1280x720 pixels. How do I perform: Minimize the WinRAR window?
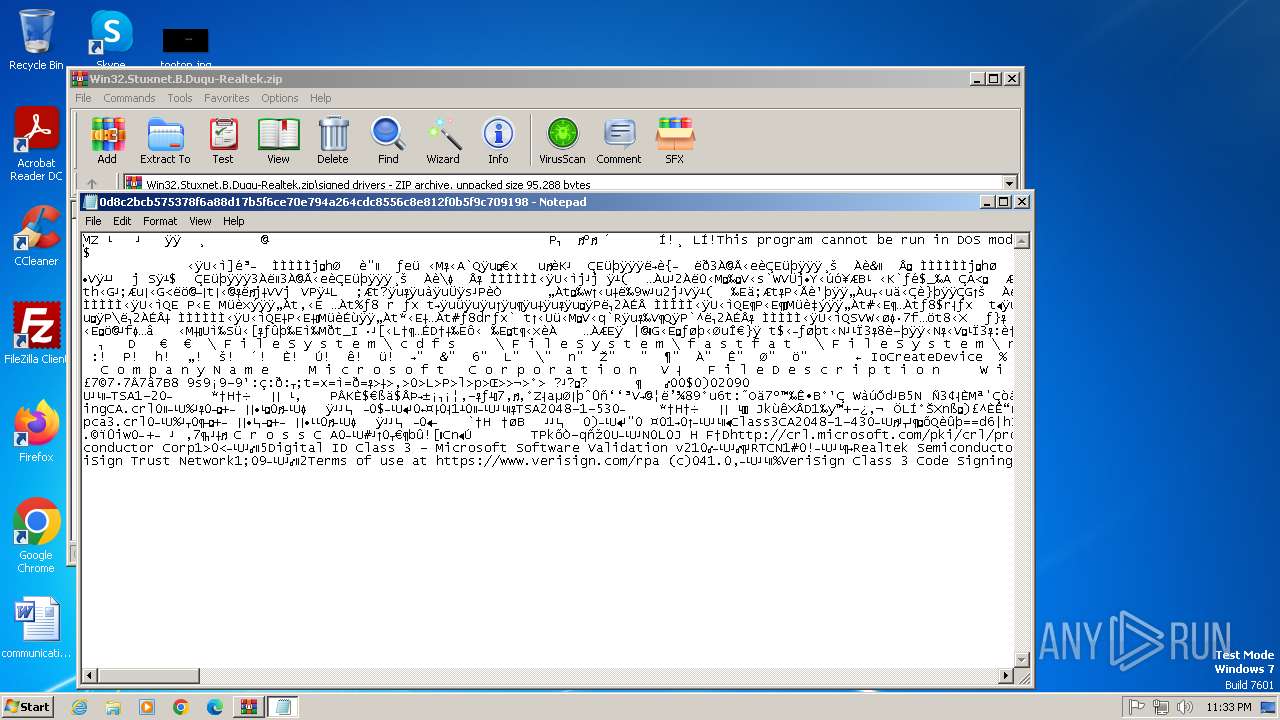(976, 79)
